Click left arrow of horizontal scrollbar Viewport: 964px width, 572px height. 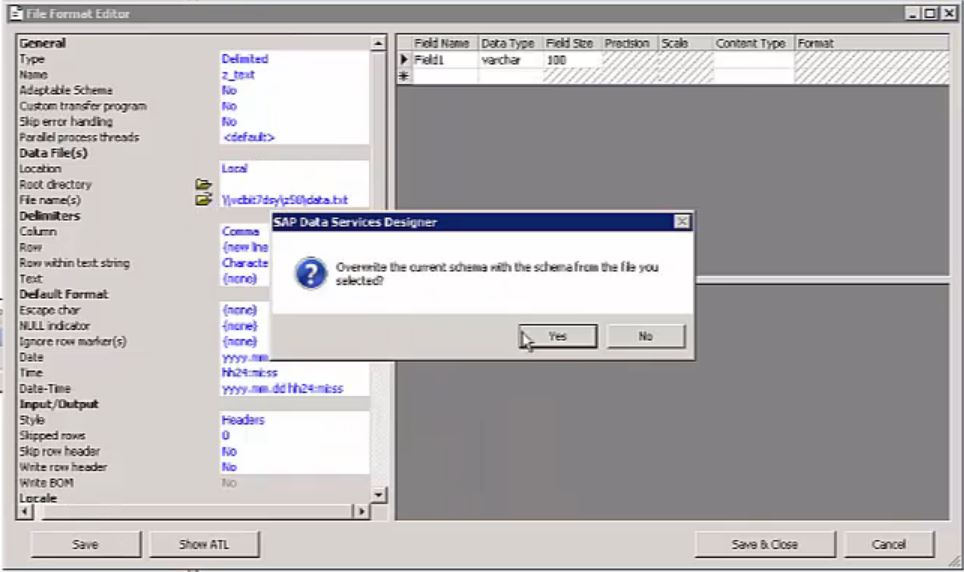(x=25, y=511)
